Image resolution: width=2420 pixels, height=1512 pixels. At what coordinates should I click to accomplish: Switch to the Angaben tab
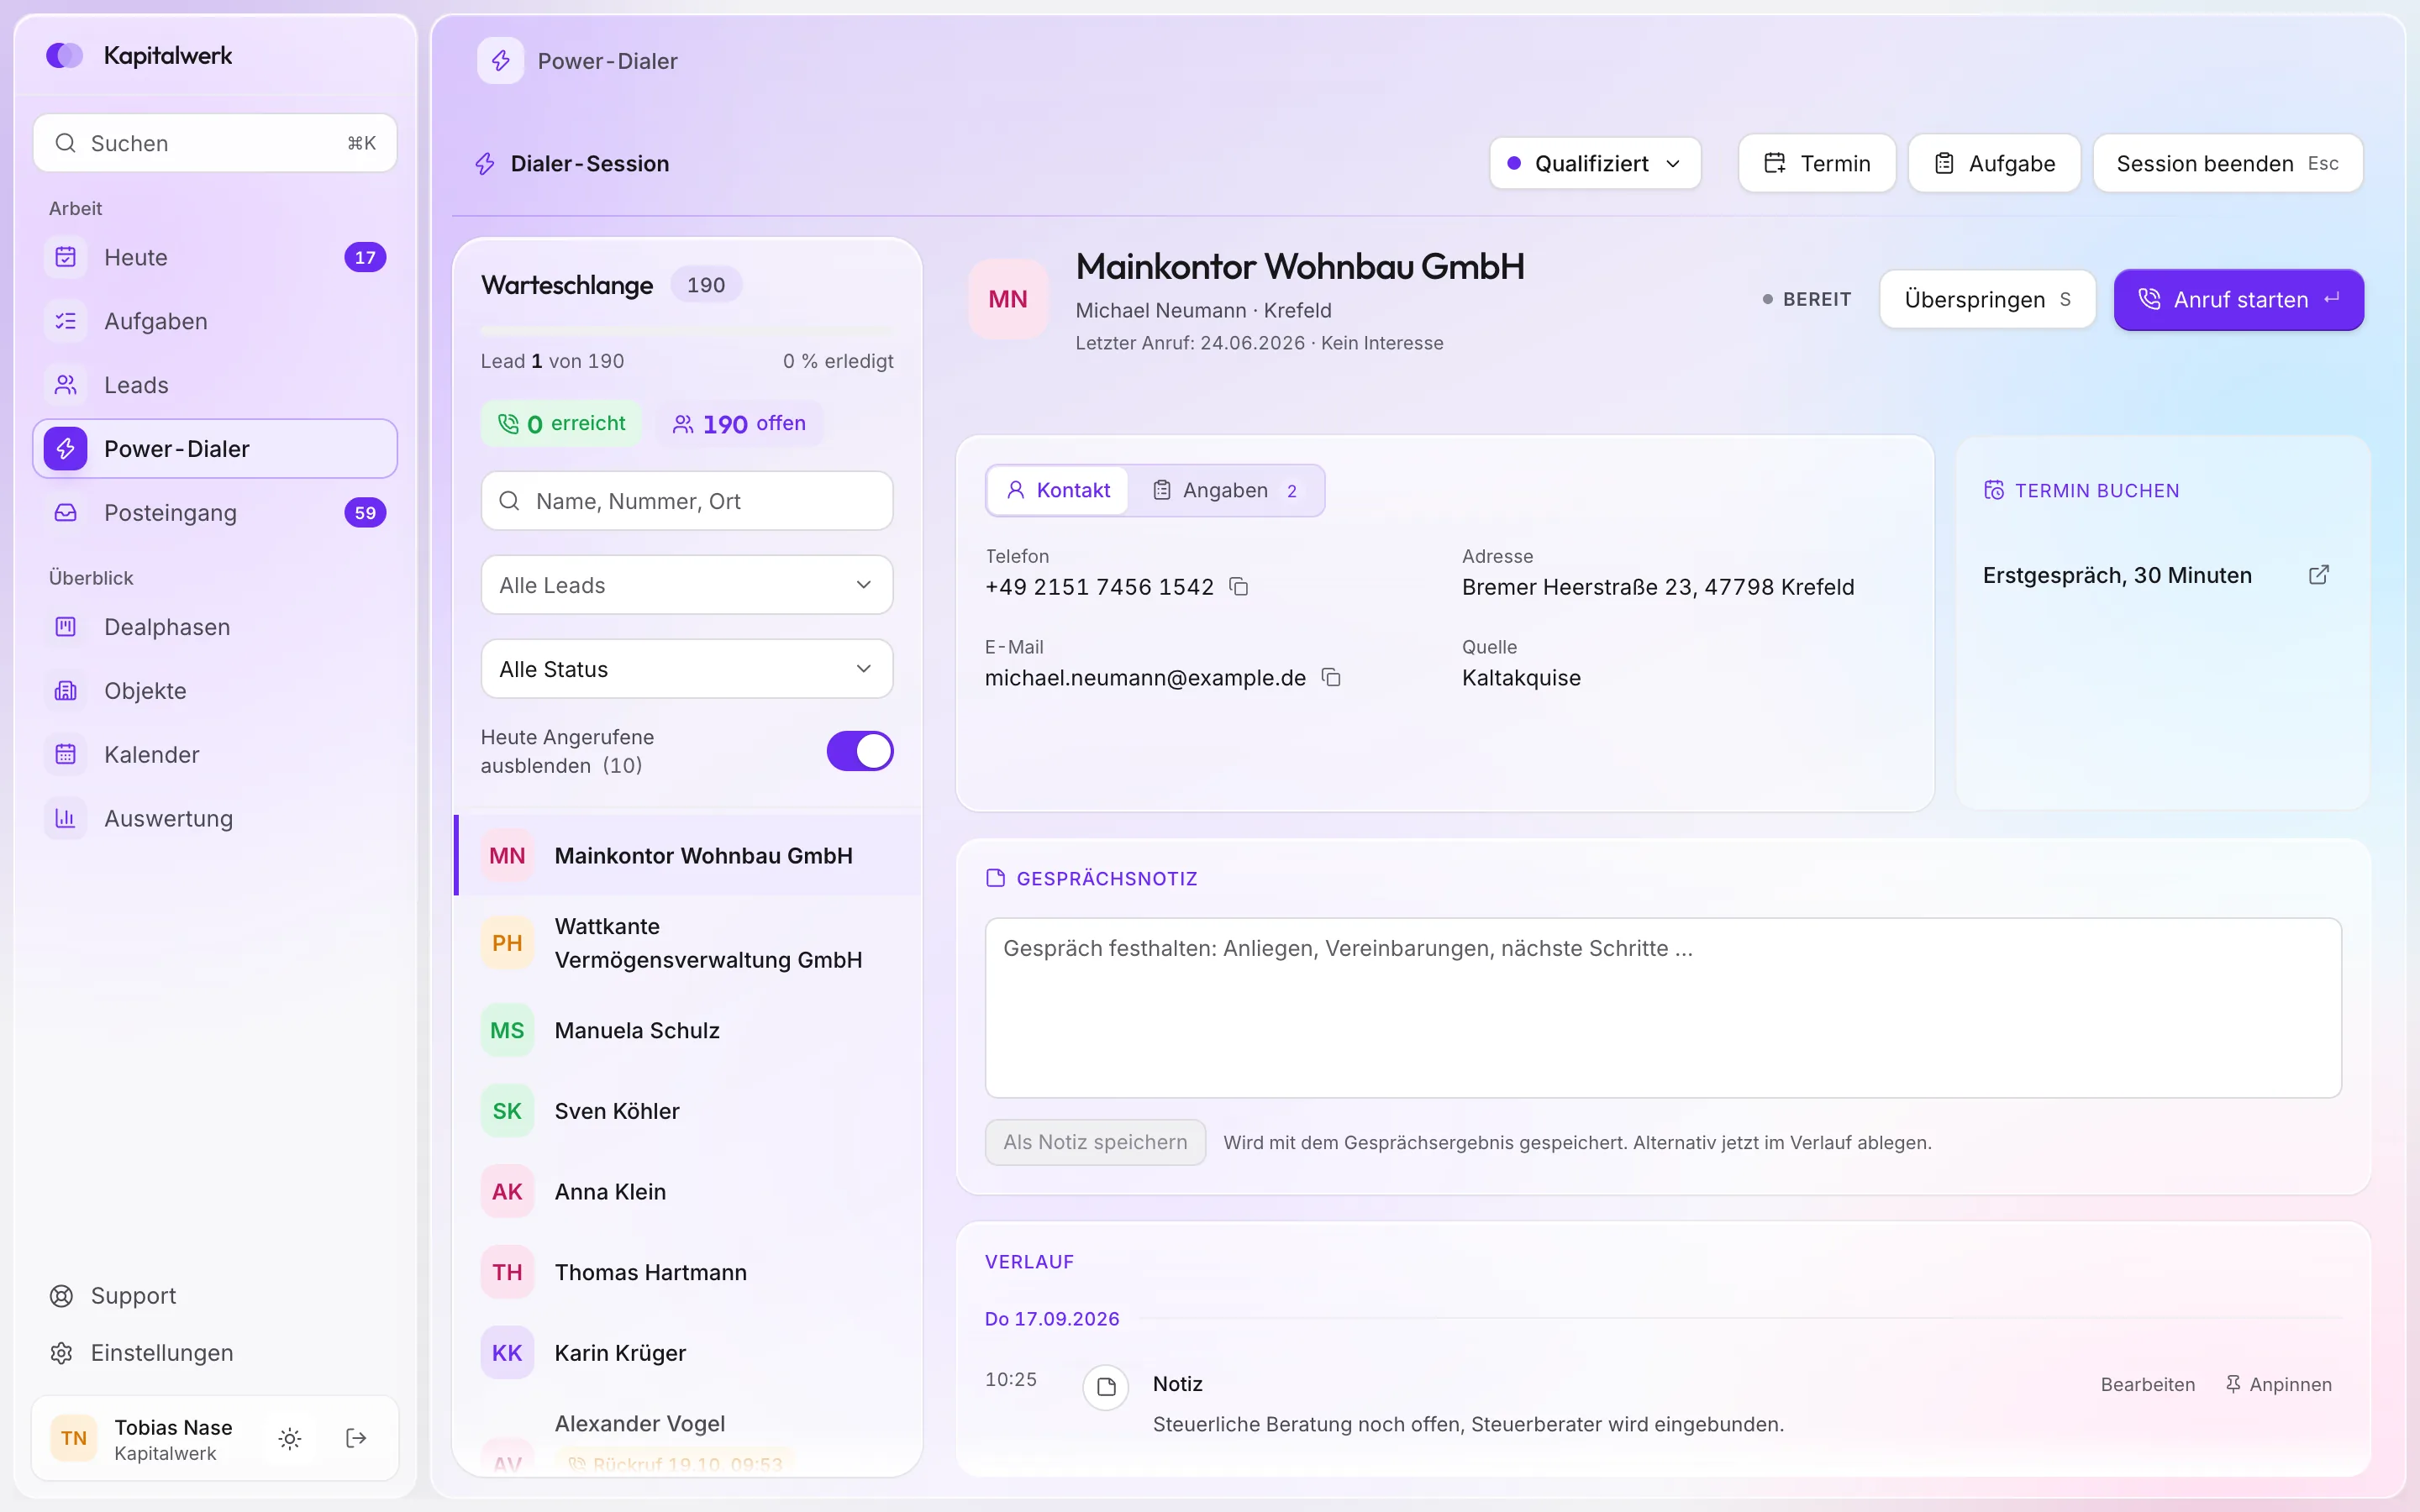click(1226, 491)
